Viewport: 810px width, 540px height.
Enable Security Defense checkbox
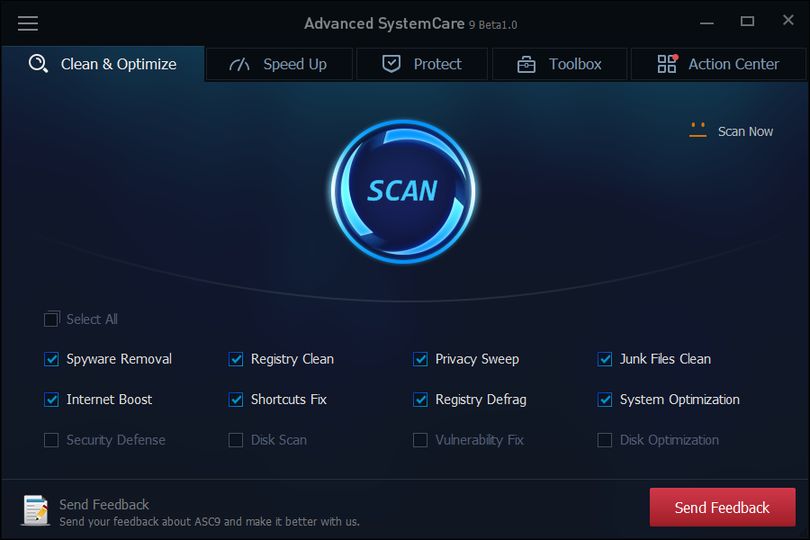(x=52, y=440)
